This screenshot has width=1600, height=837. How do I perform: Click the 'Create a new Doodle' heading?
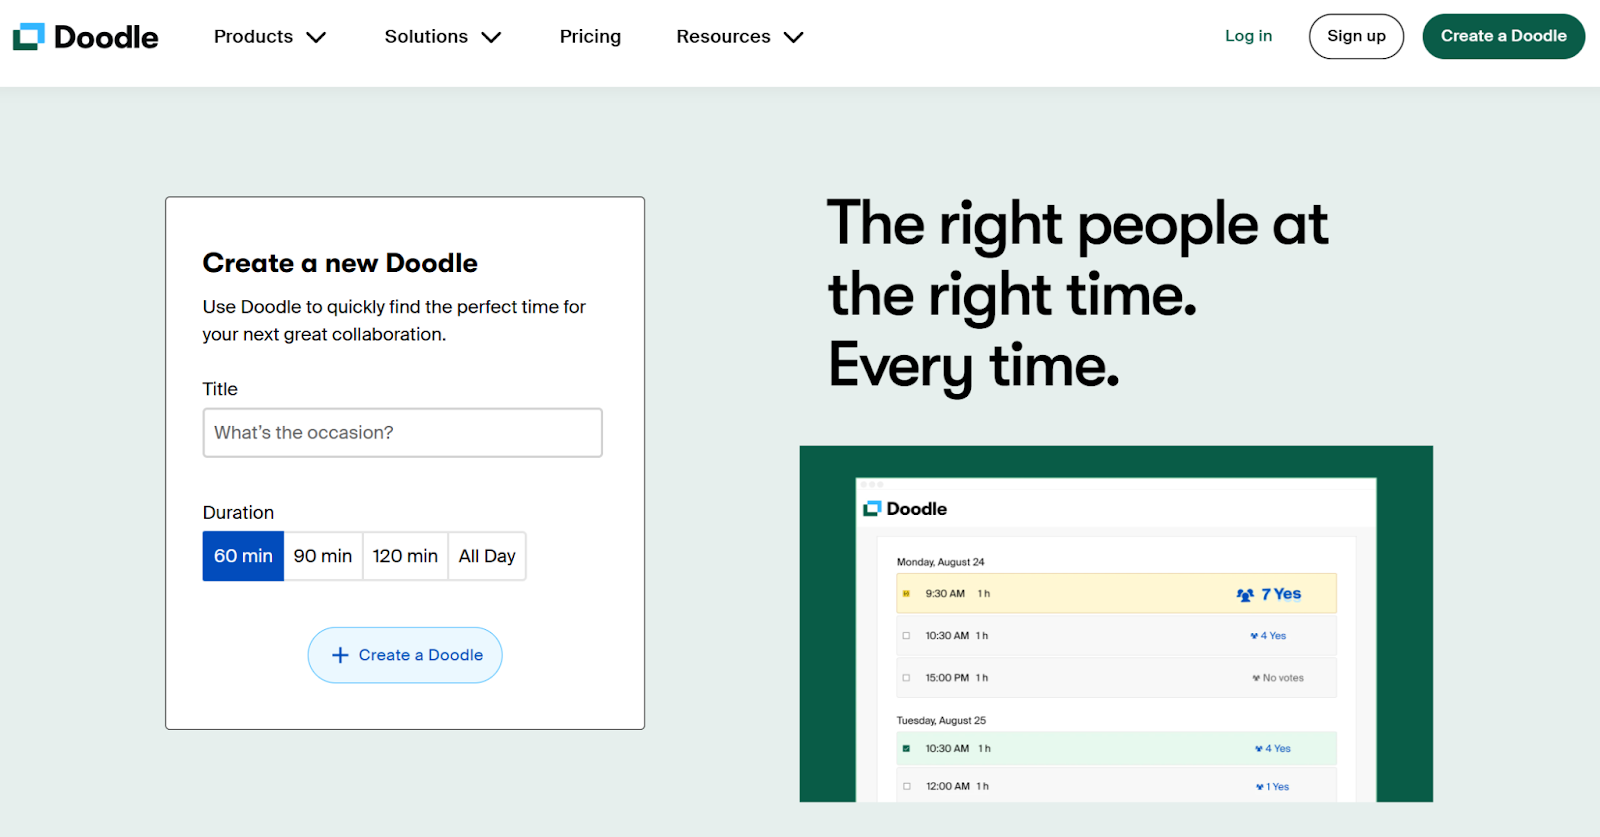click(340, 263)
